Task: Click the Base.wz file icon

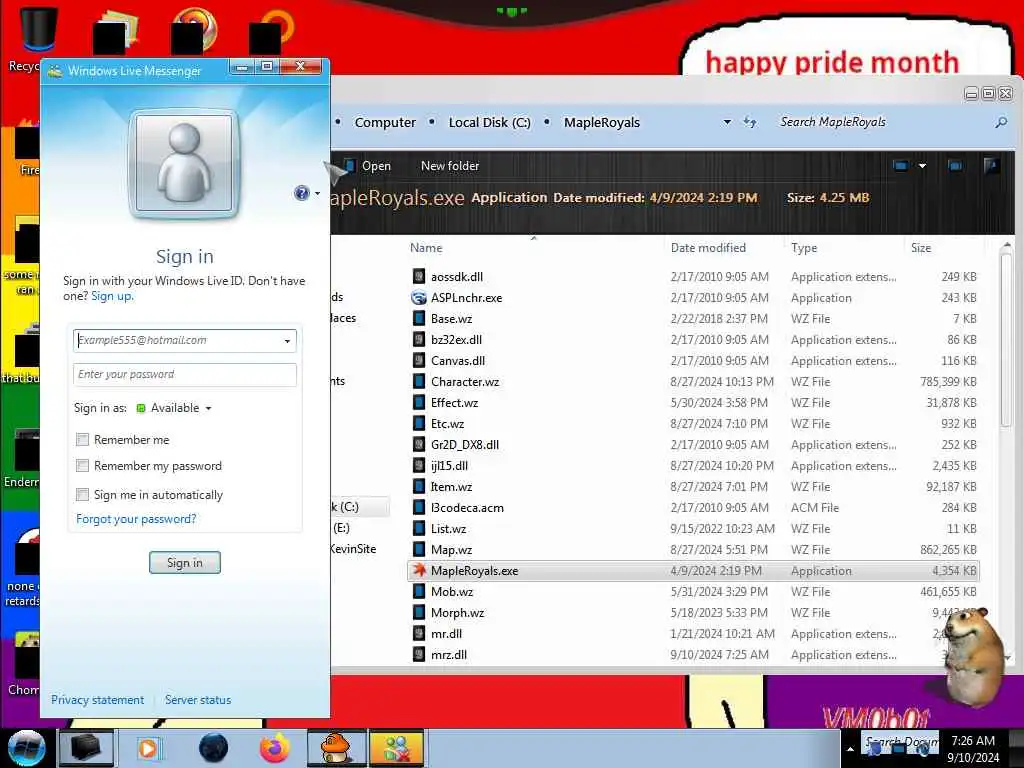Action: [x=419, y=319]
